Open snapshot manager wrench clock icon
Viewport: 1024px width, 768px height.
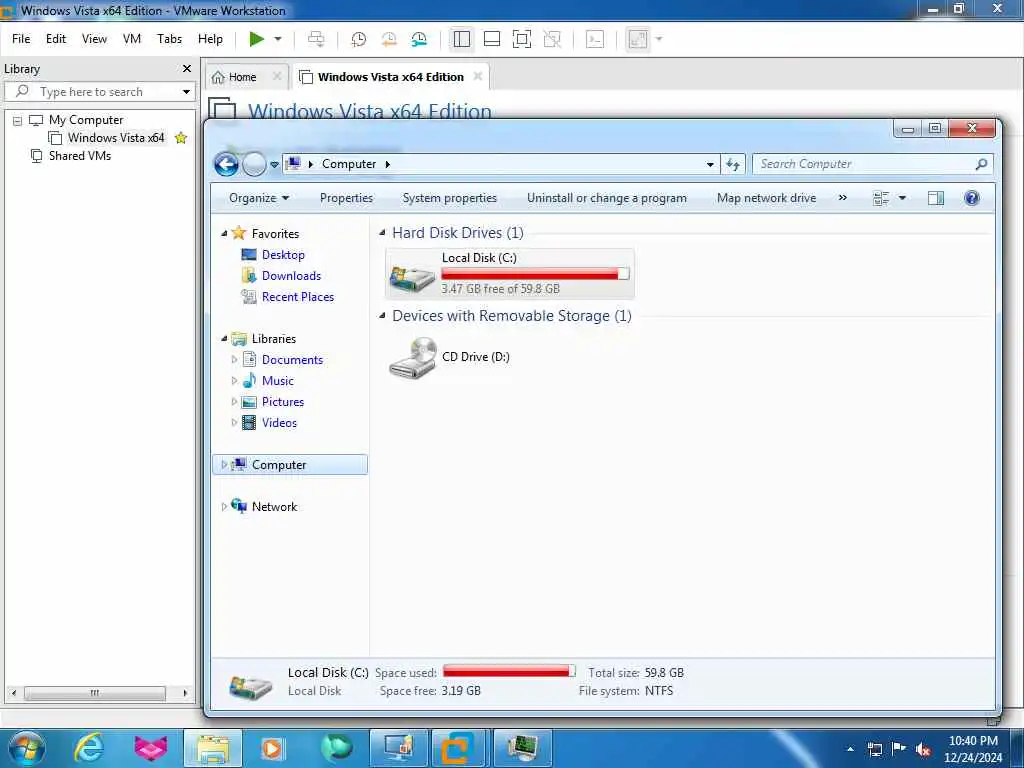419,39
